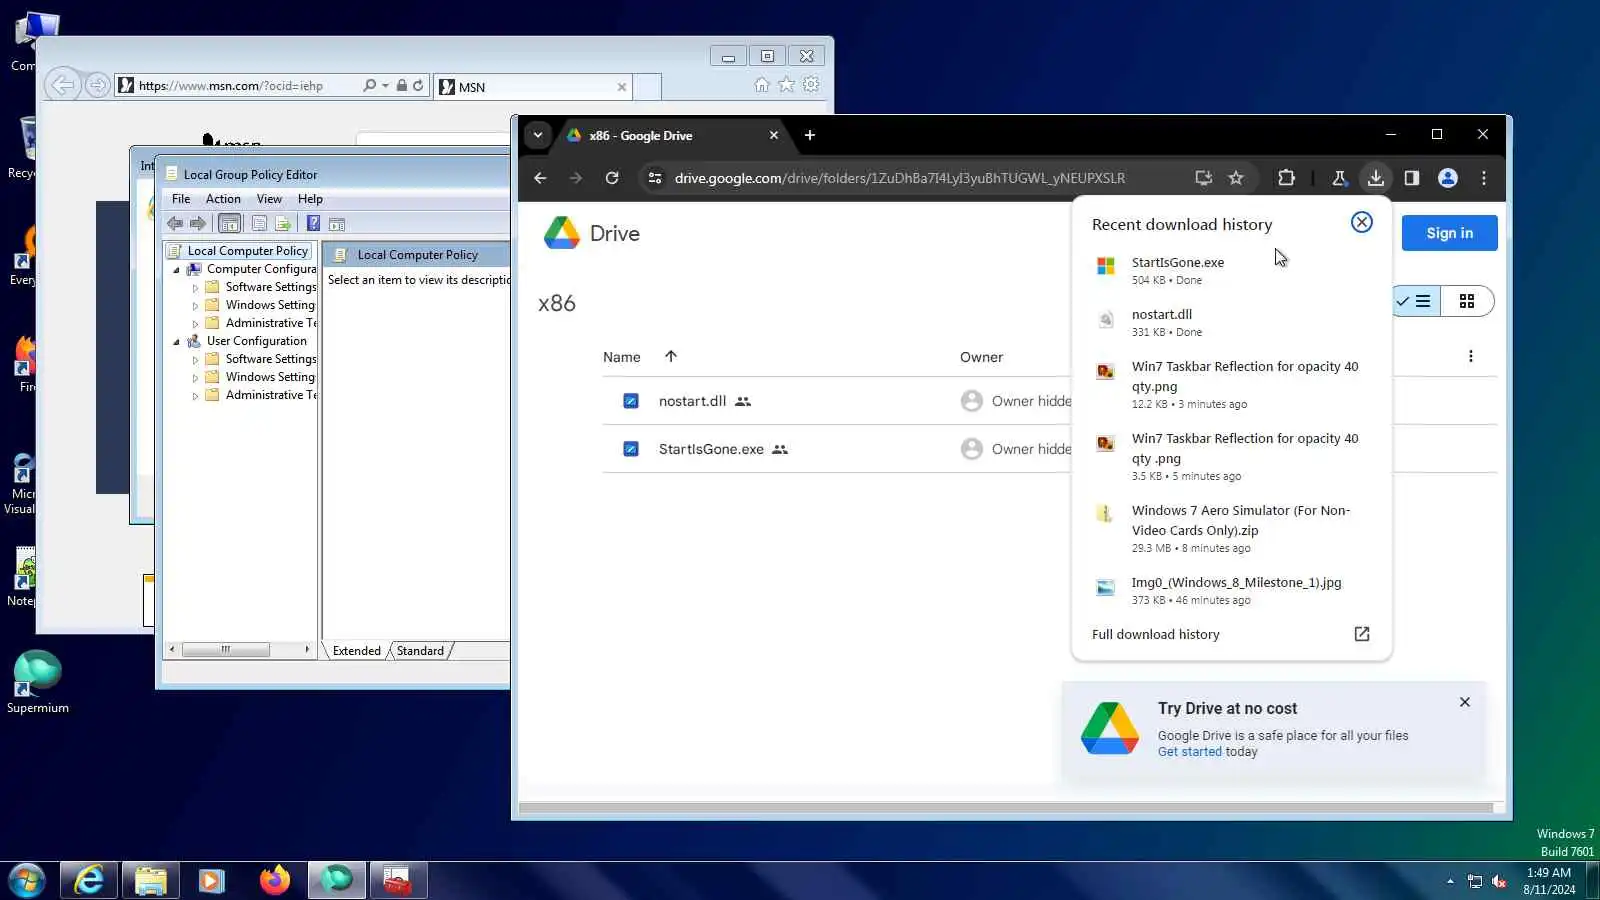Sign in to Google Drive
The image size is (1600, 900).
[1449, 233]
